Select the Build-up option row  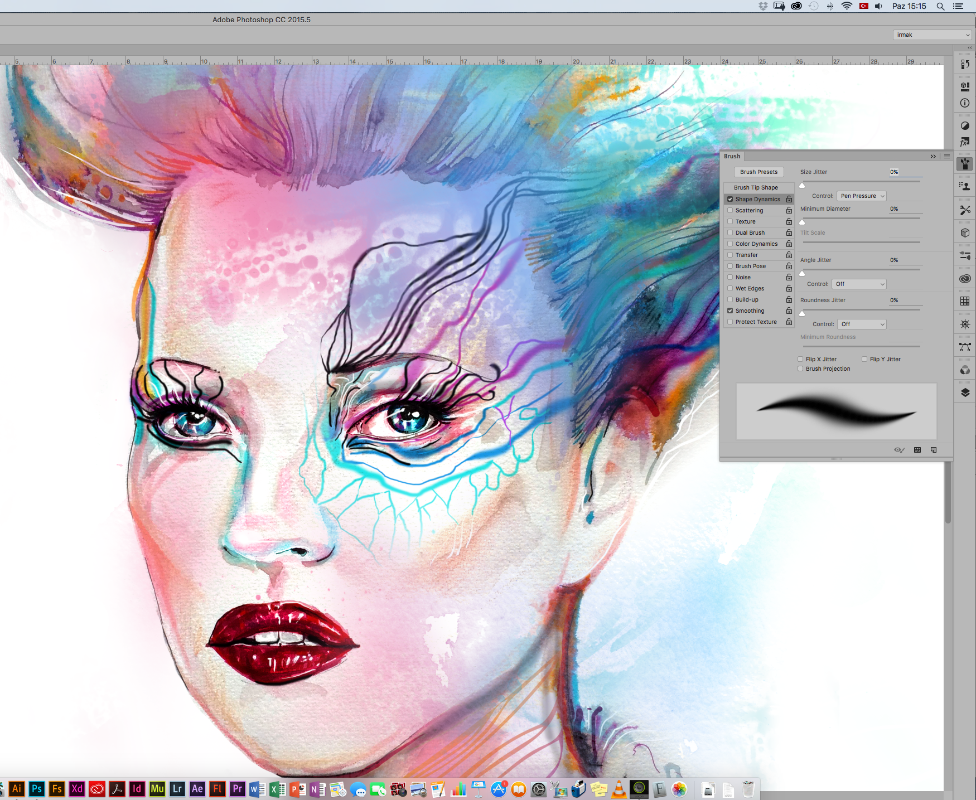759,299
